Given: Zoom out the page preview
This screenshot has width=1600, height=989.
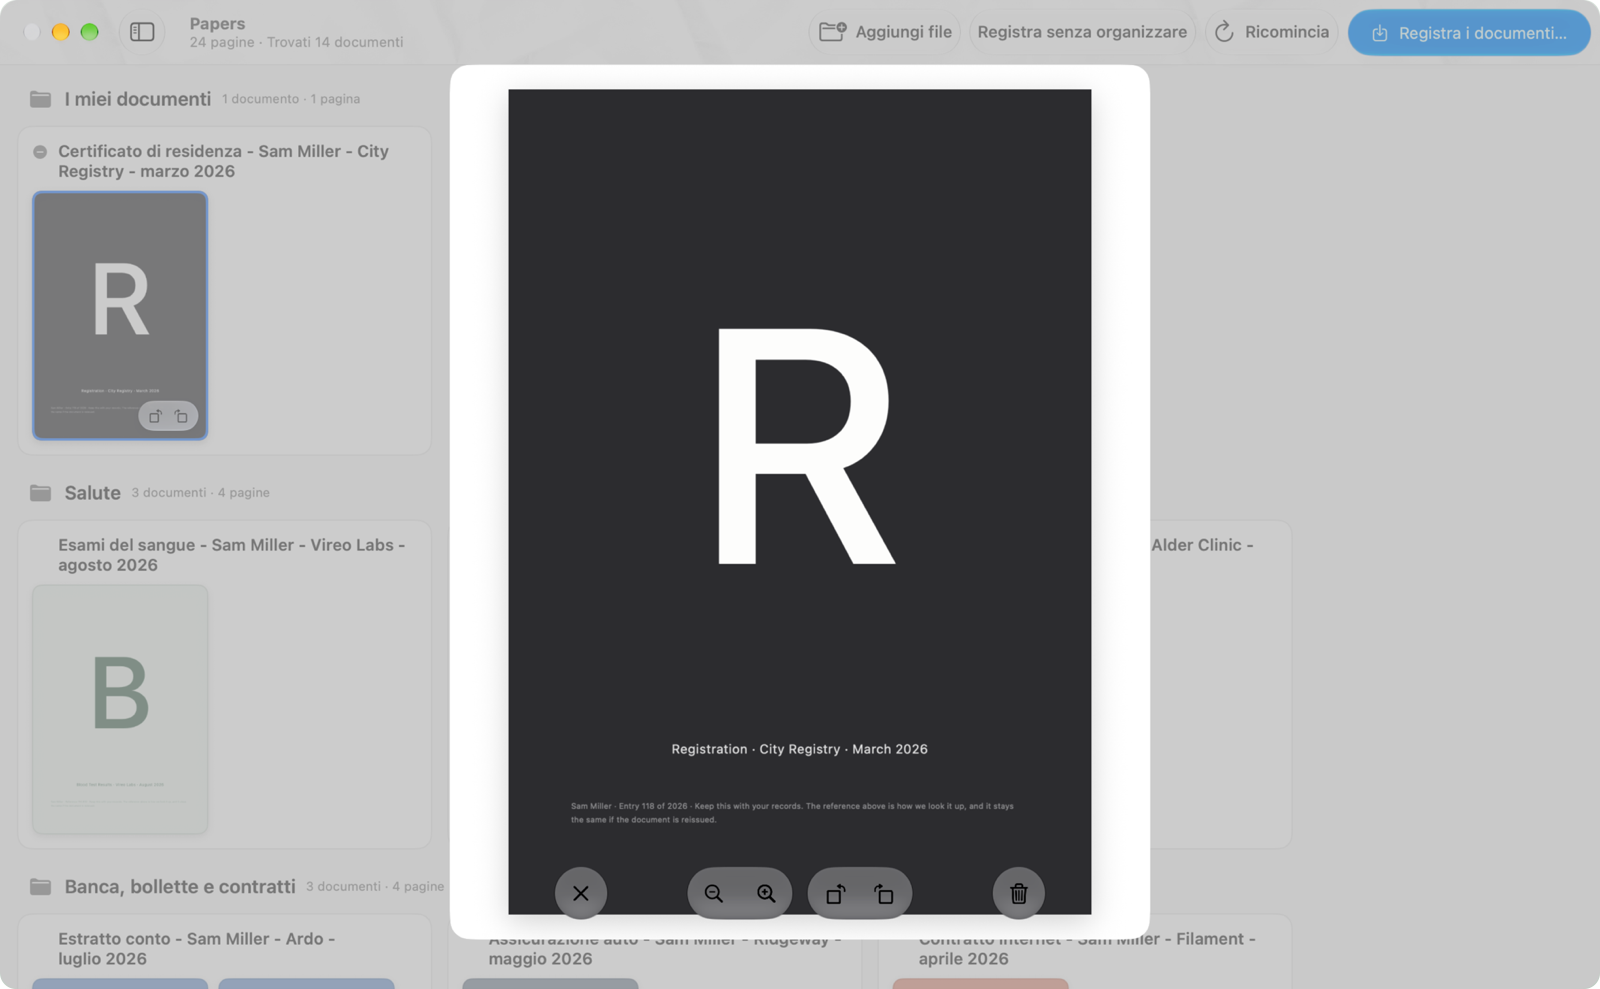Looking at the screenshot, I should click(x=714, y=893).
